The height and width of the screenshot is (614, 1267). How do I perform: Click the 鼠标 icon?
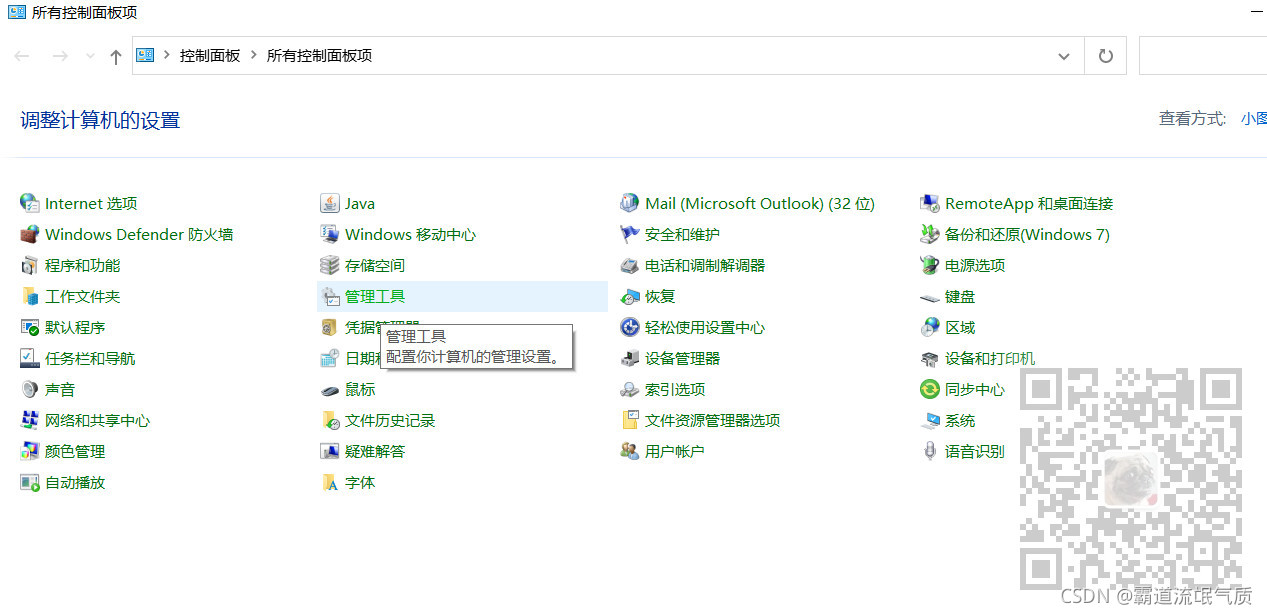click(329, 389)
